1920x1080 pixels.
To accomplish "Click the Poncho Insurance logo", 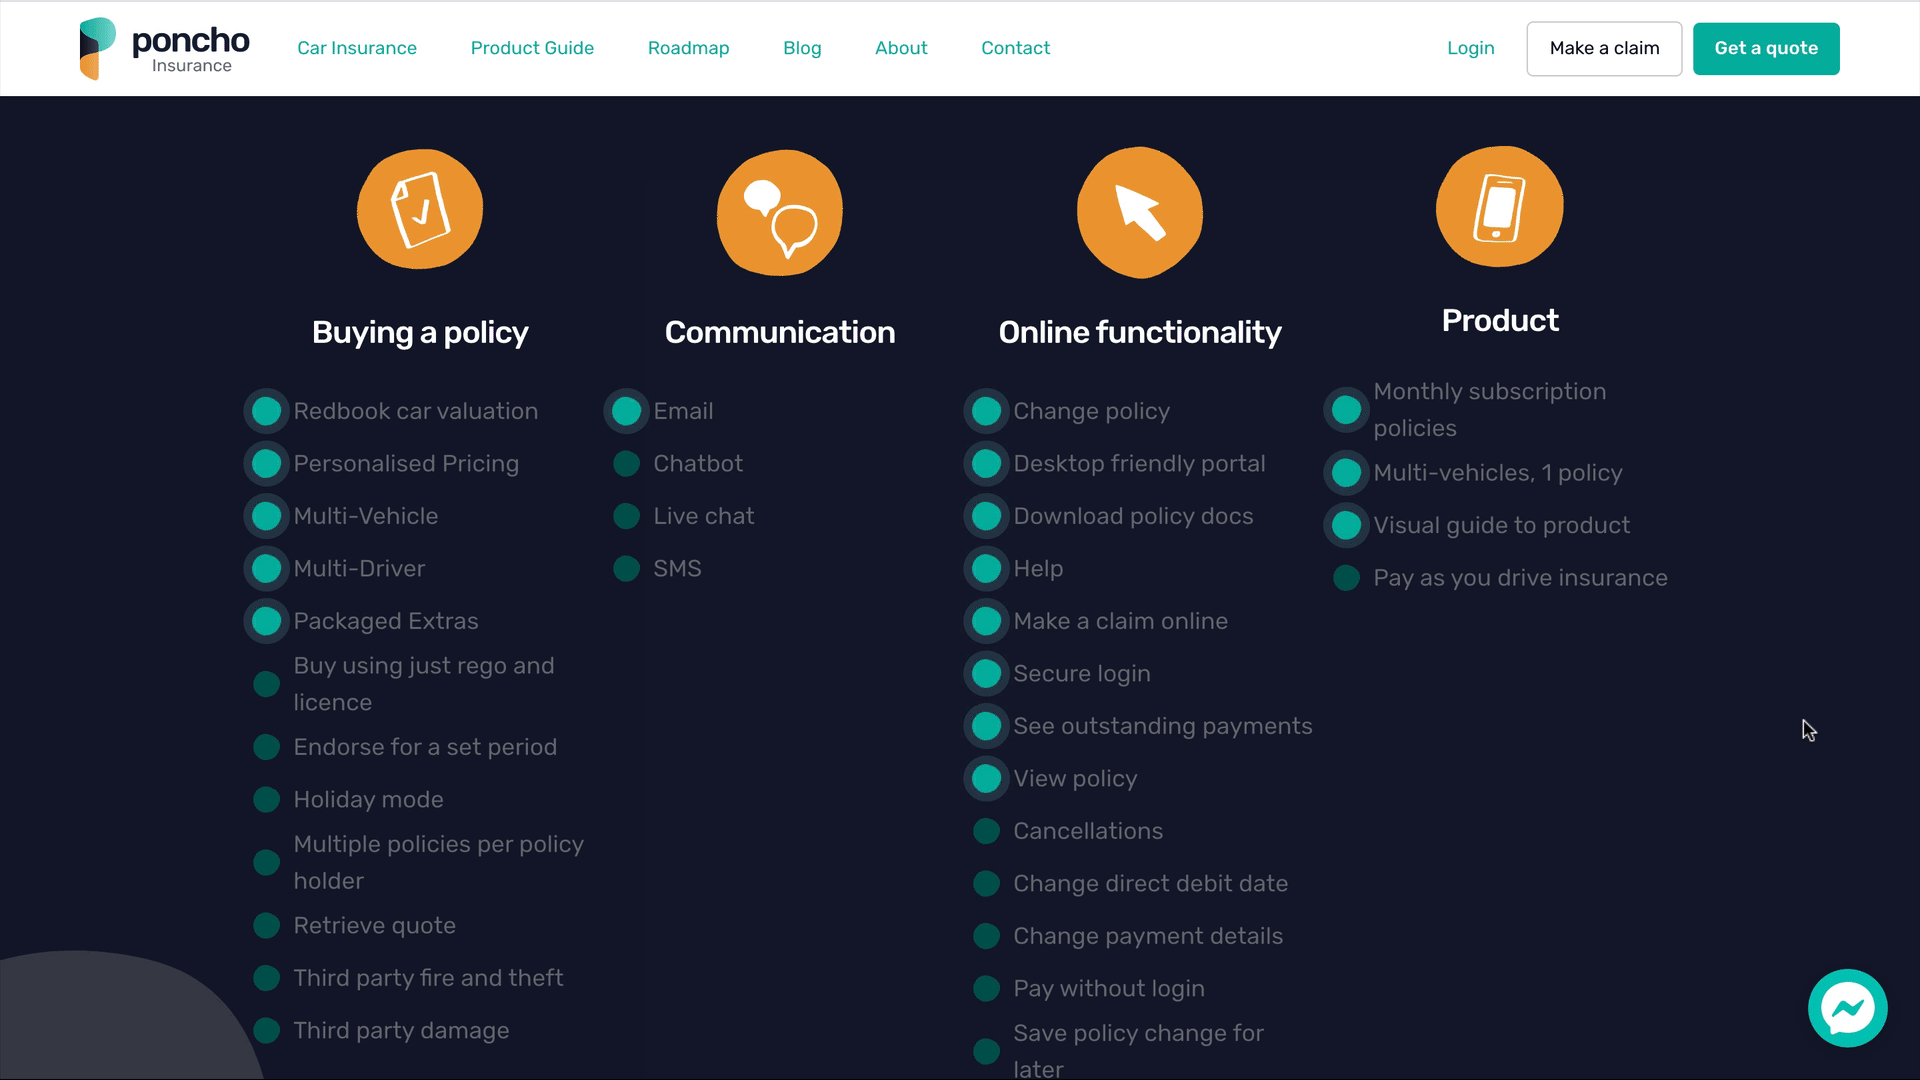I will coord(165,48).
